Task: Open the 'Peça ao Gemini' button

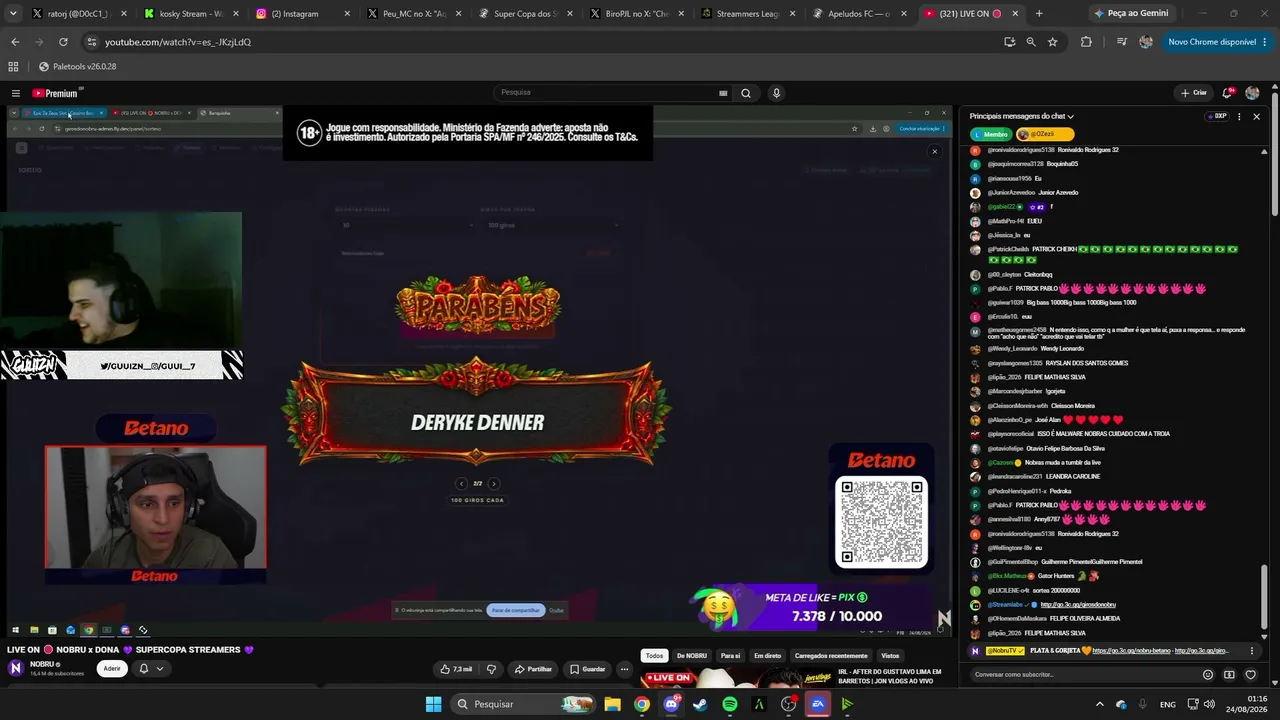Action: [x=1131, y=14]
